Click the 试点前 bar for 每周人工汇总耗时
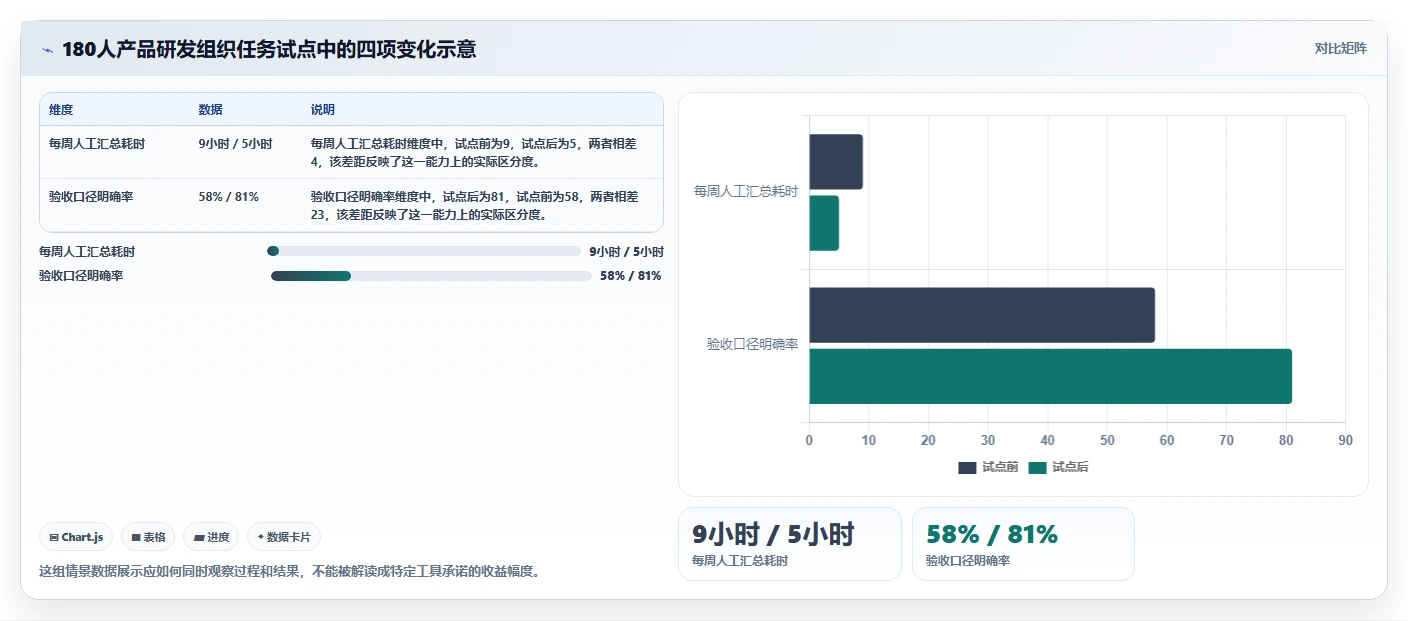Viewport: 1408px width, 621px height. coord(836,161)
